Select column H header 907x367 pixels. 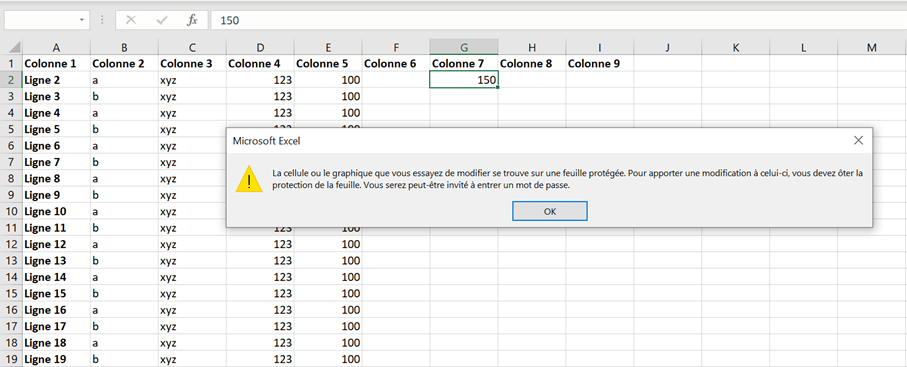click(532, 47)
